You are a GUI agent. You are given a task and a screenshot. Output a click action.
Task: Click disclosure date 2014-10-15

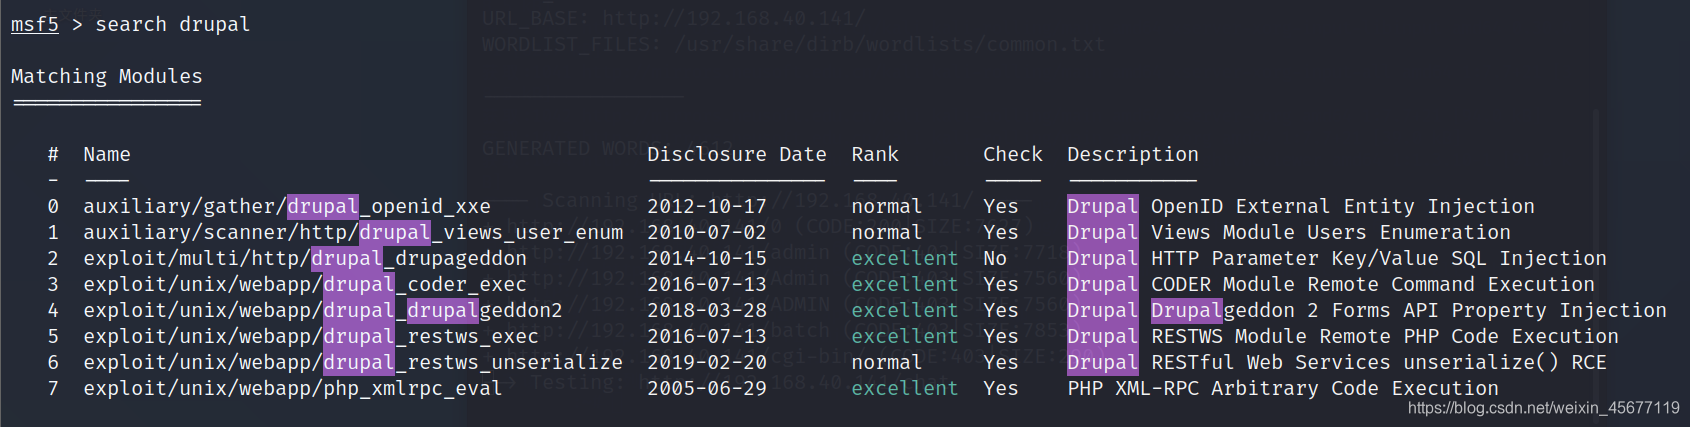(707, 258)
